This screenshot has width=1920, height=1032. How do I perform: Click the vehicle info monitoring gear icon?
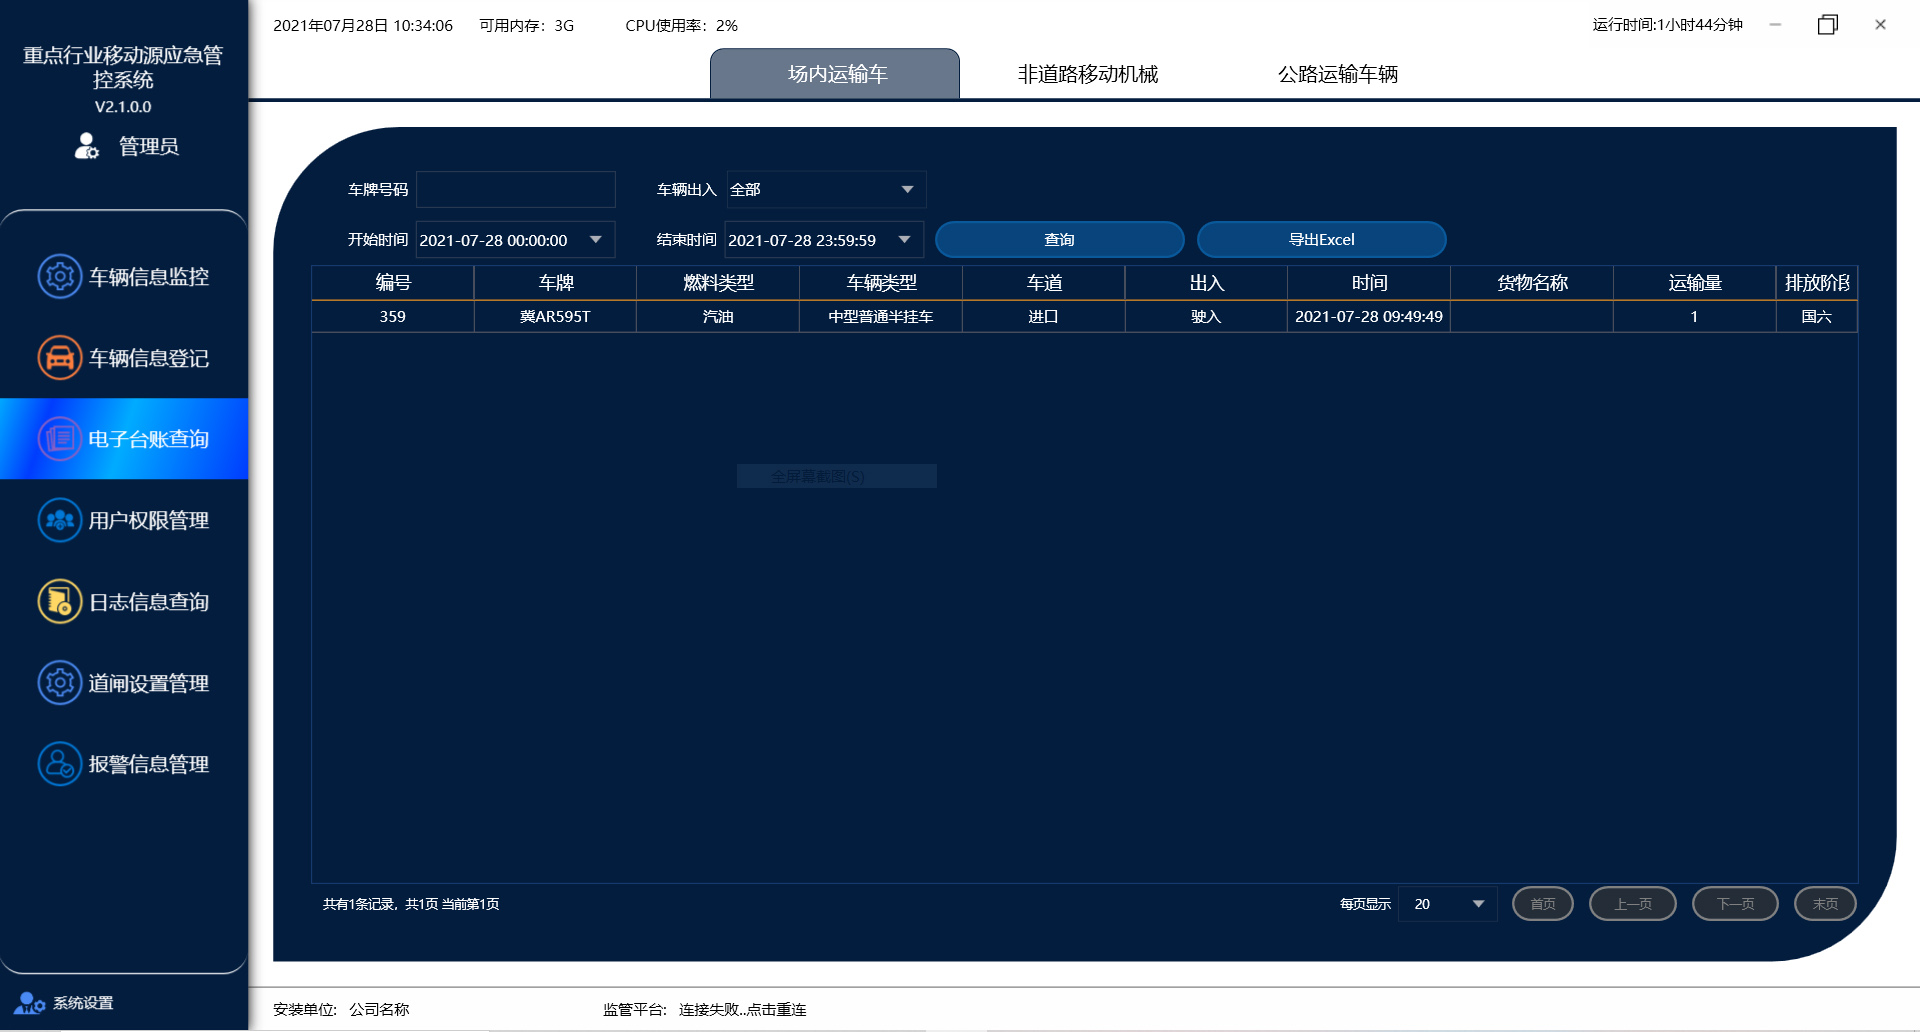point(59,277)
